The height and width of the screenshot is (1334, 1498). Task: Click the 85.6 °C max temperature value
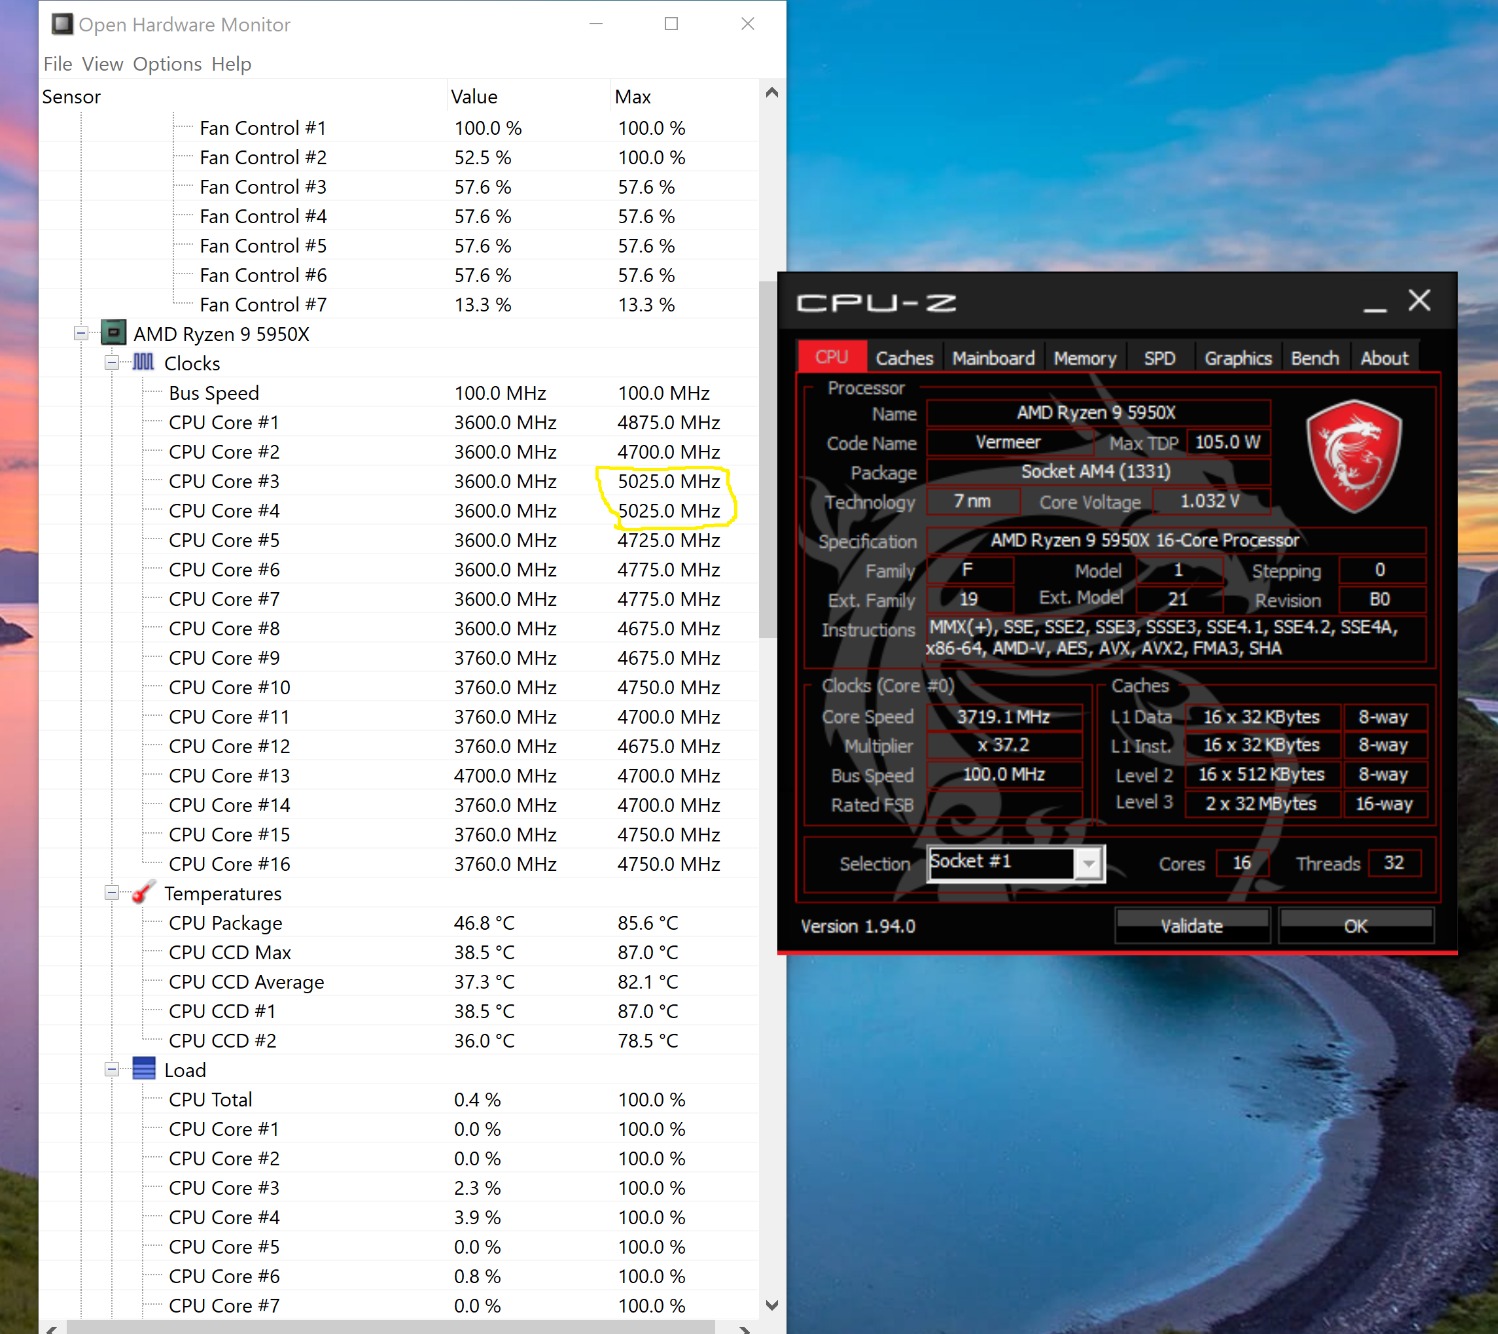648,923
